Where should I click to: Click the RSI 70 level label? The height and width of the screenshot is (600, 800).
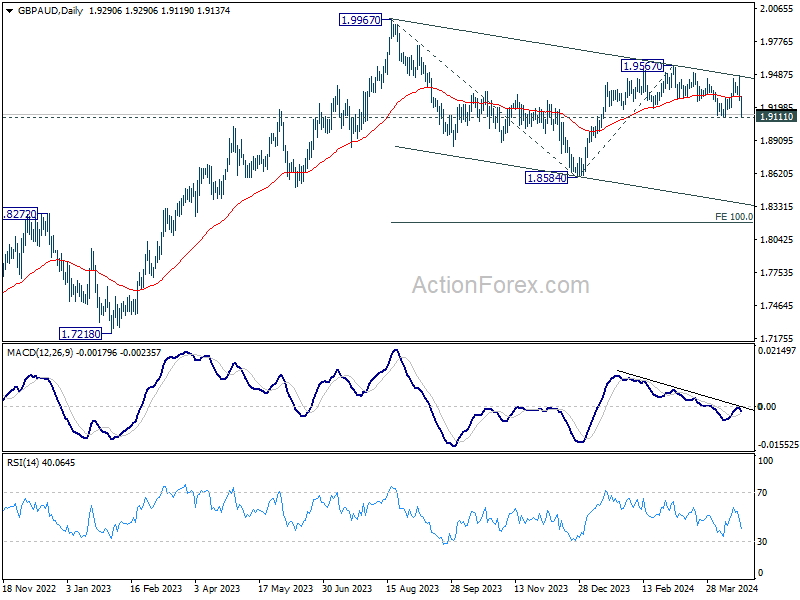coord(762,493)
